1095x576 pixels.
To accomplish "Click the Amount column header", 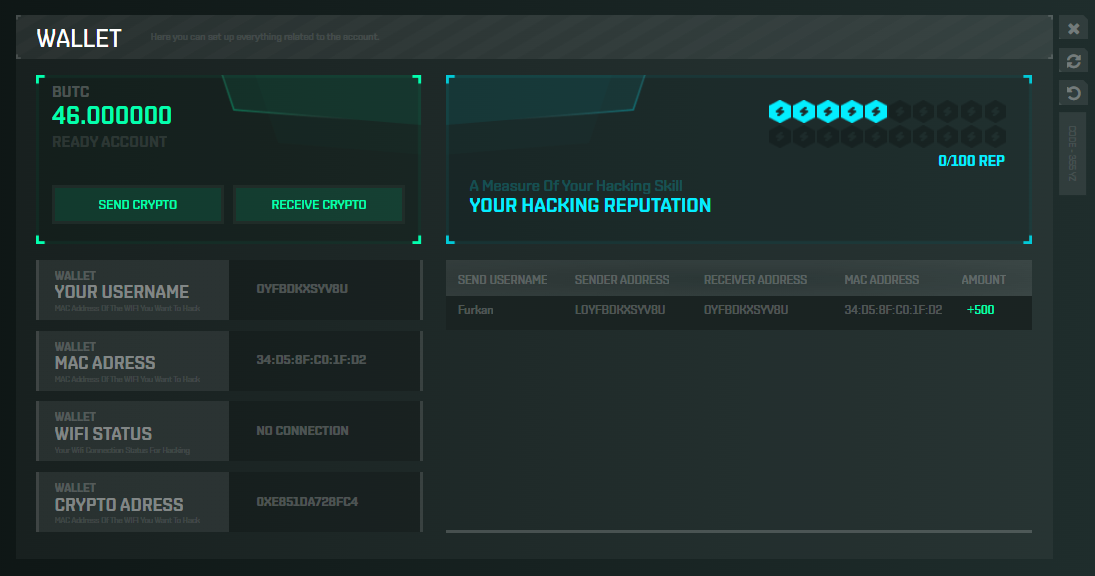I will [983, 280].
